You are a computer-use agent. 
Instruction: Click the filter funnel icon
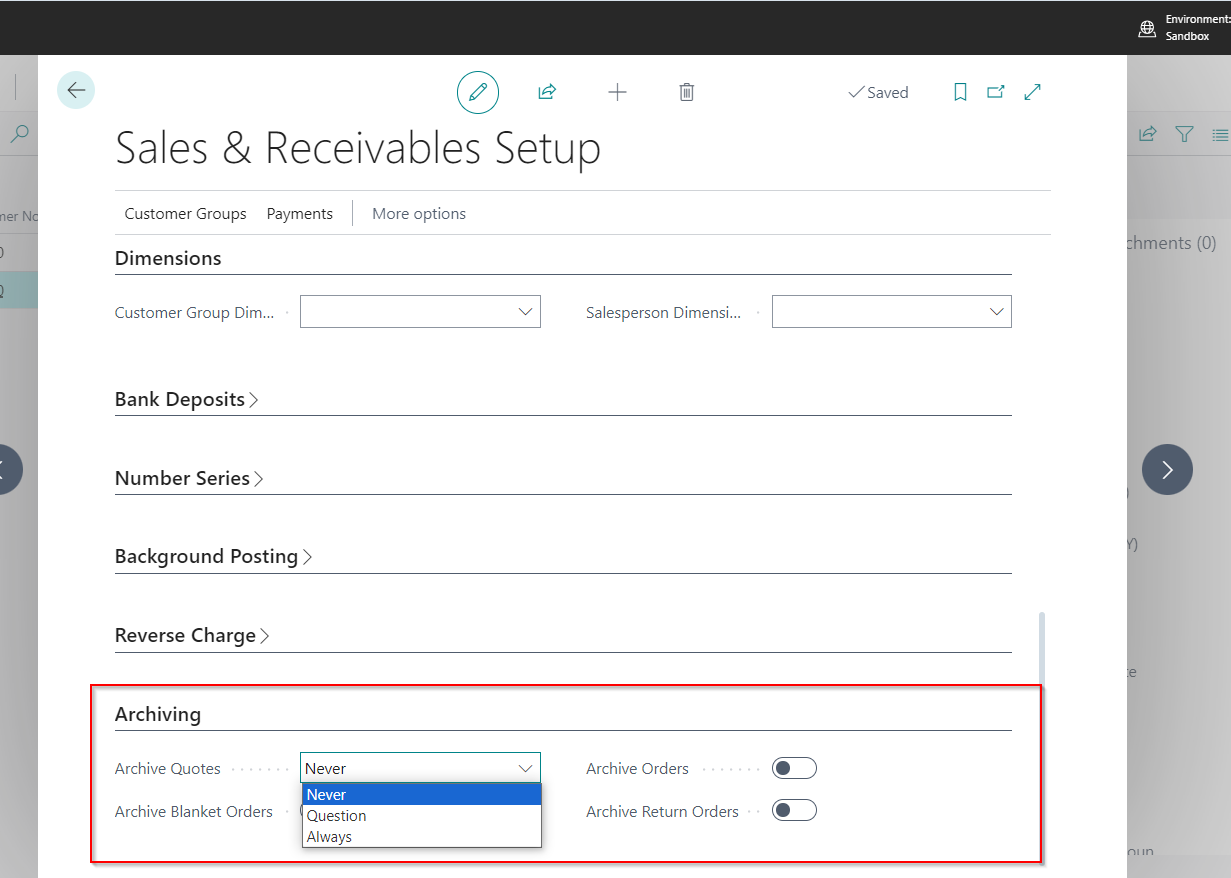click(1184, 134)
